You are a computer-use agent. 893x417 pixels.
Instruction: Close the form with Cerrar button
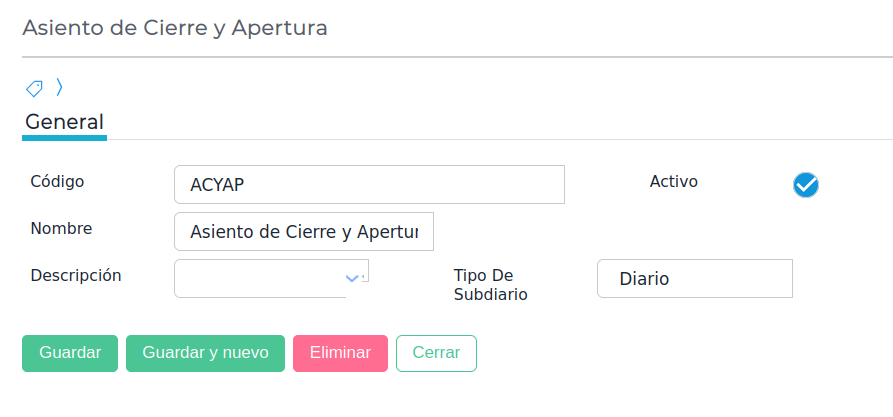point(436,353)
